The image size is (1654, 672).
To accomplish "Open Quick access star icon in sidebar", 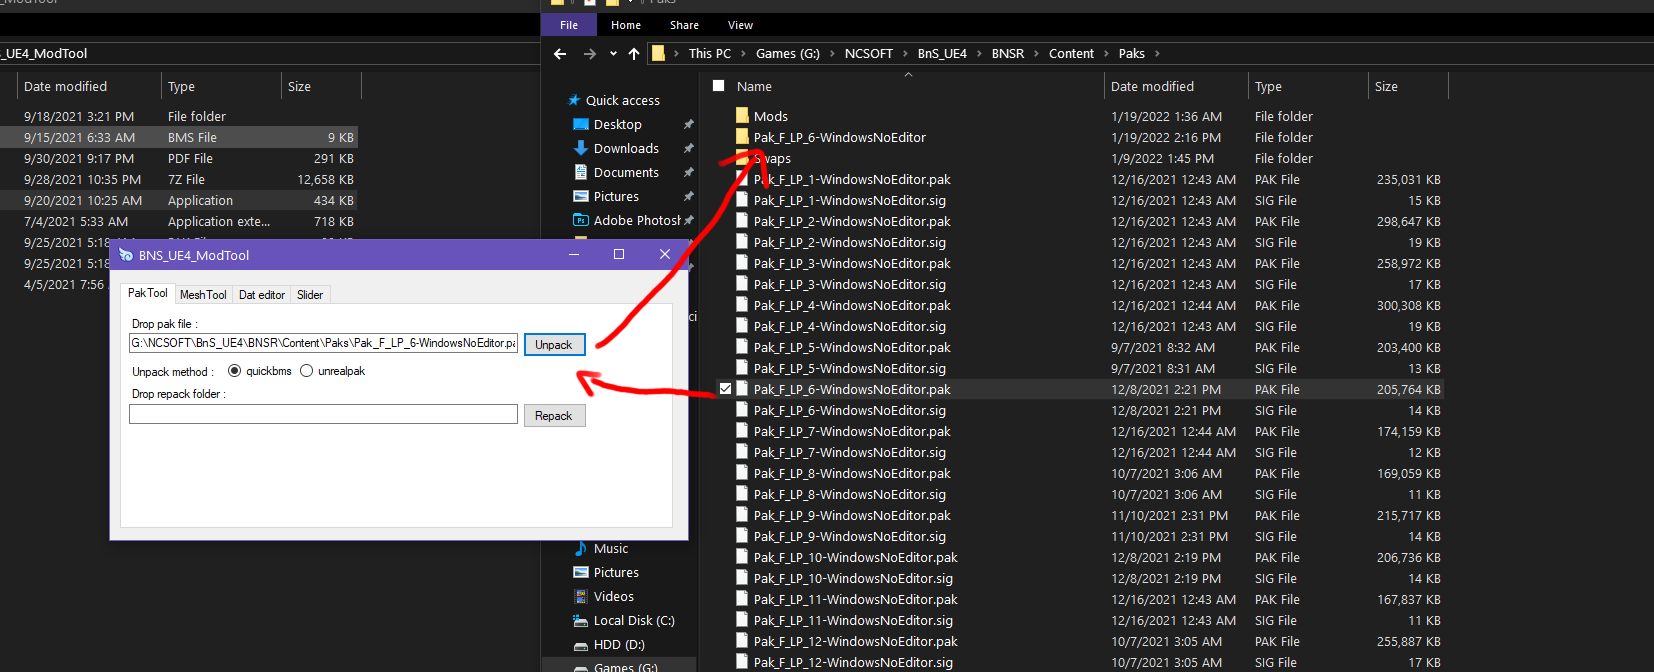I will click(574, 100).
